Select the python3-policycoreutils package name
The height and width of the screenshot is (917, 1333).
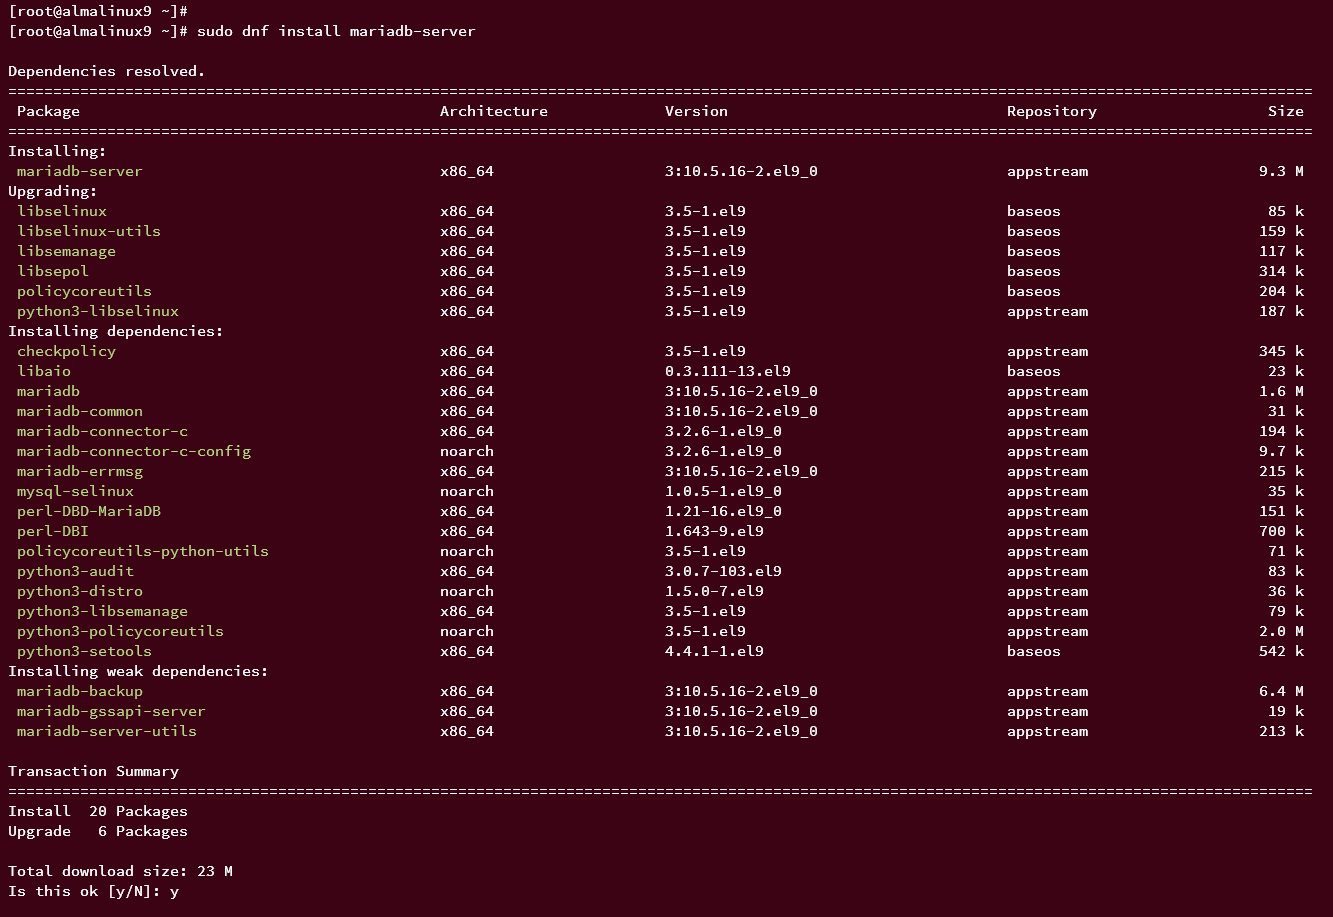pos(120,631)
